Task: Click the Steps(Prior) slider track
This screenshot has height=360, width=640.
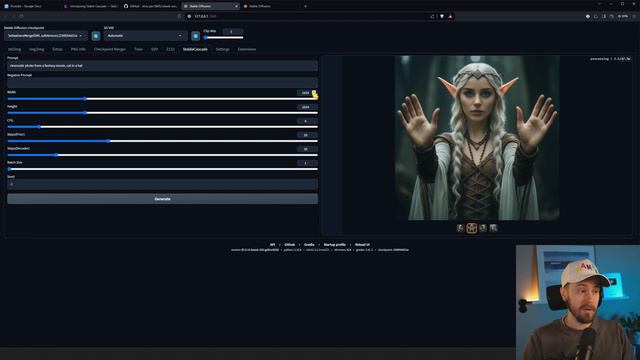Action: pos(162,141)
